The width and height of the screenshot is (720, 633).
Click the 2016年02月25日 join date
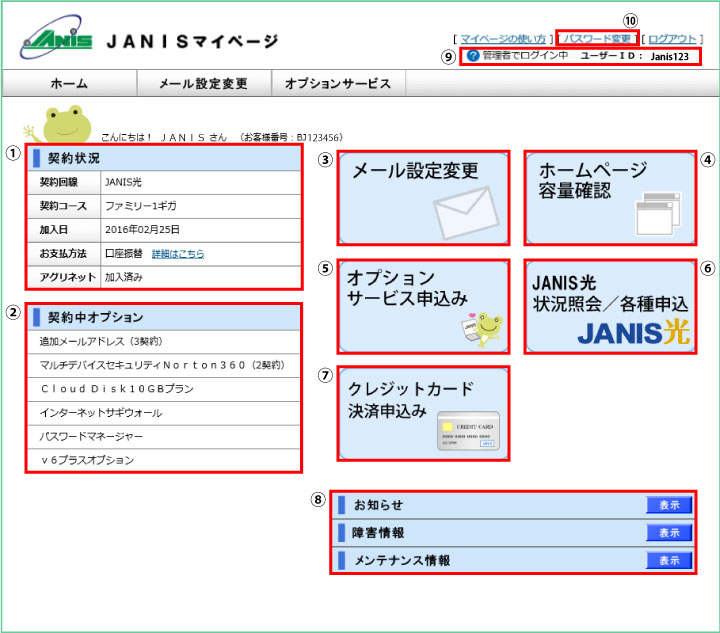point(142,230)
